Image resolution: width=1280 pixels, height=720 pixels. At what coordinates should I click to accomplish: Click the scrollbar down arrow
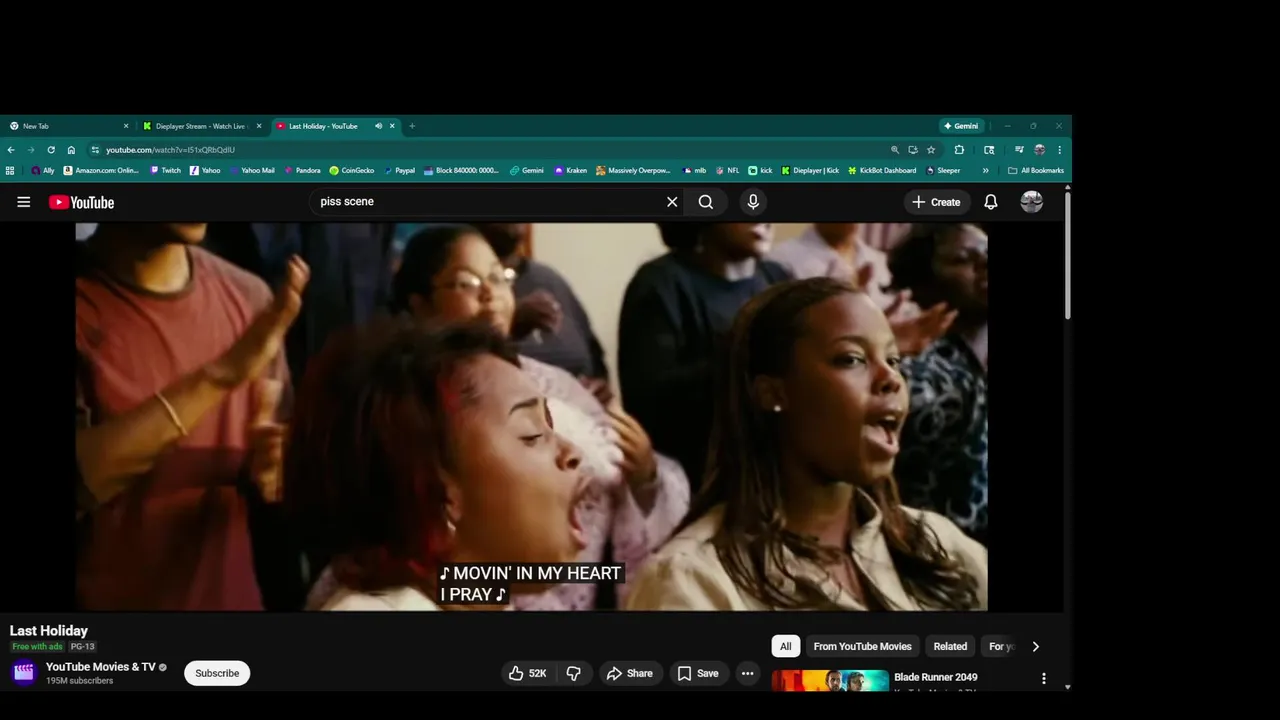coord(1068,687)
